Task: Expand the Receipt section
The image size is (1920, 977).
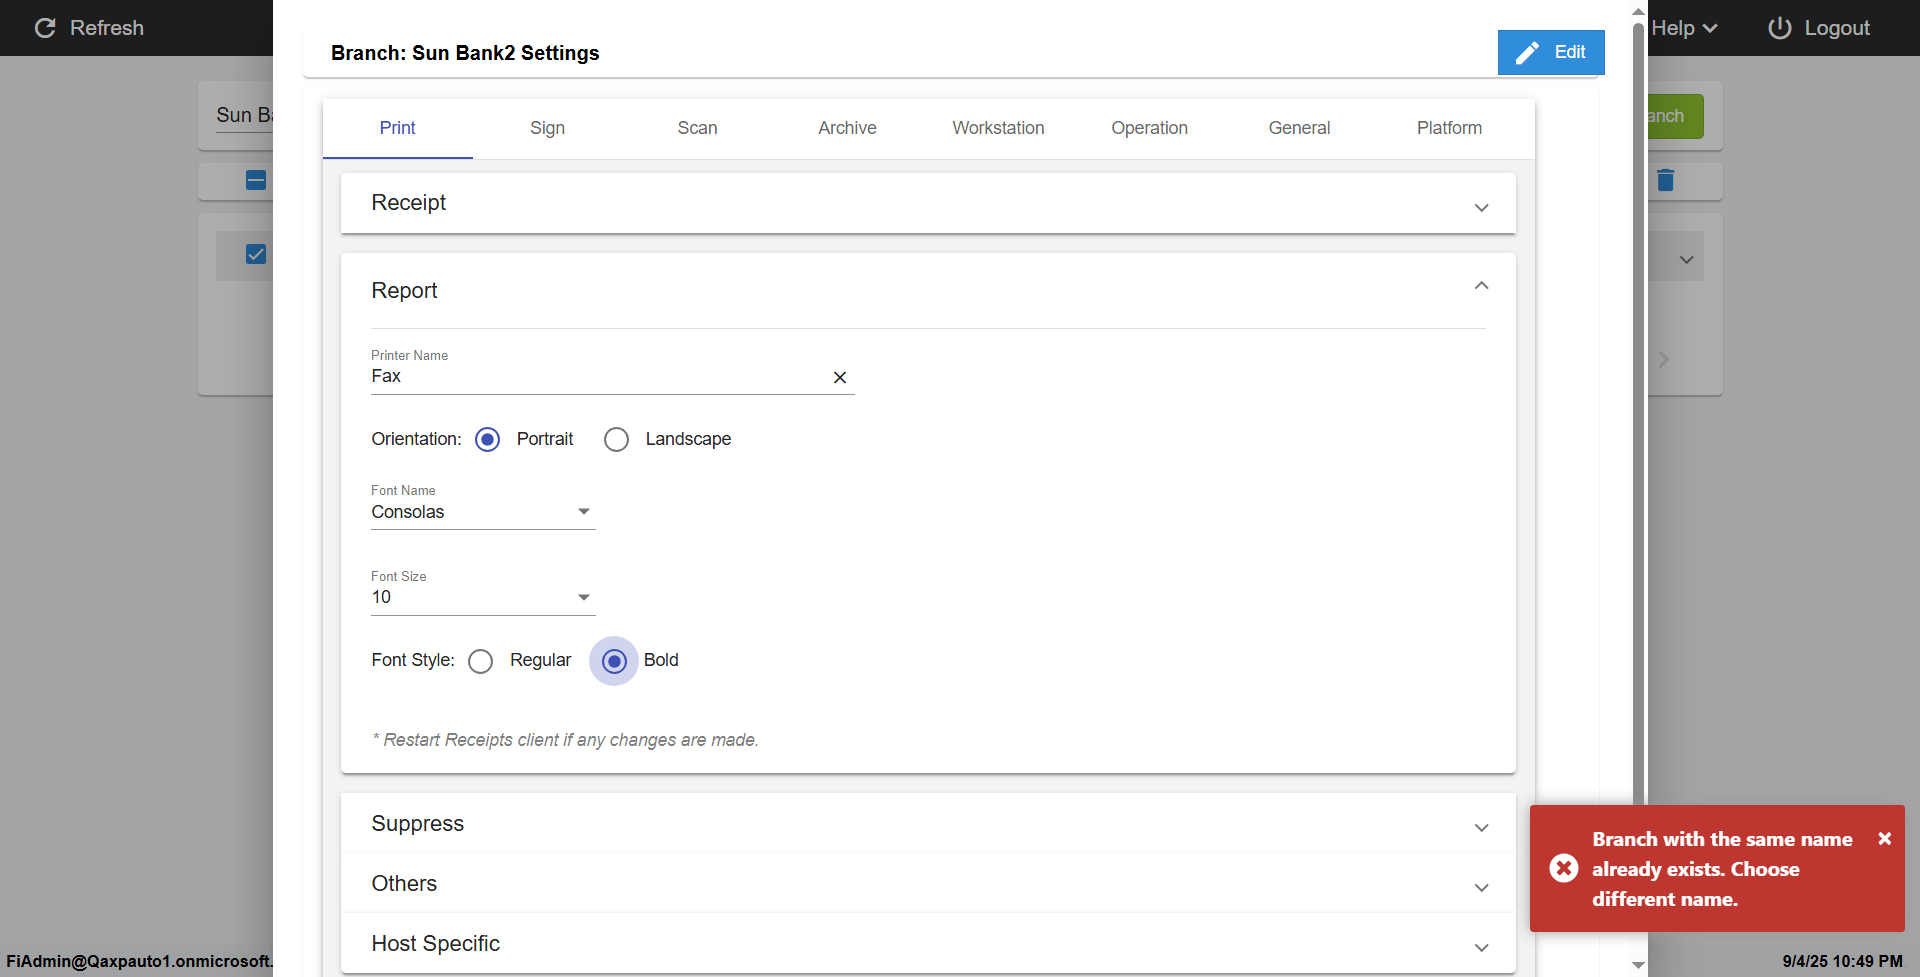Action: pyautogui.click(x=1481, y=207)
